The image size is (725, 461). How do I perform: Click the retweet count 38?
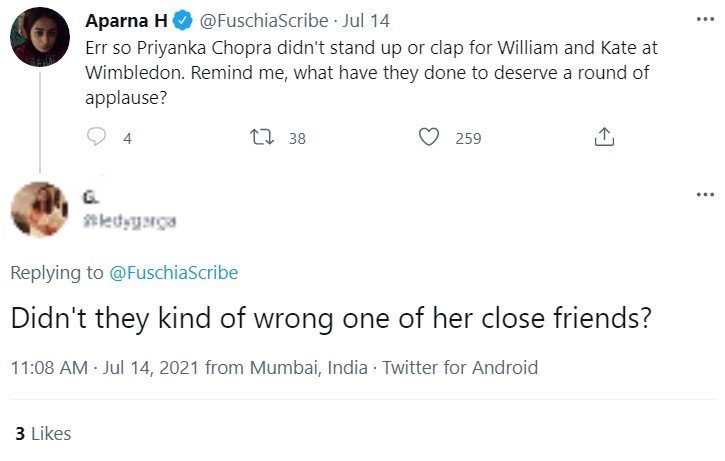[x=297, y=138]
